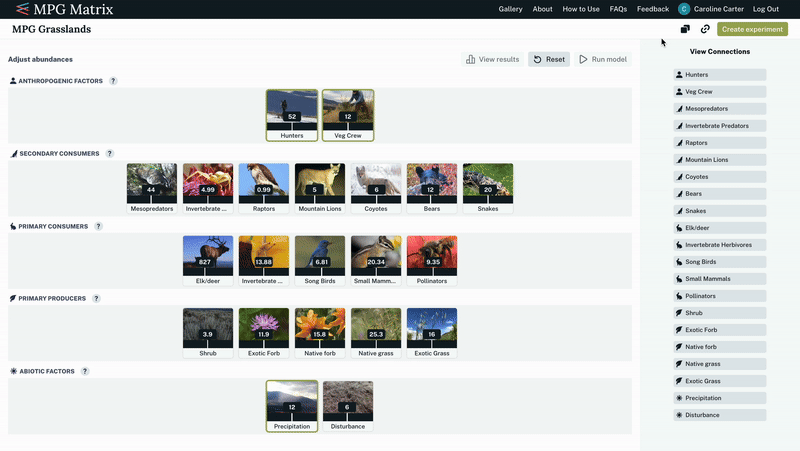
Task: Click the Reset button
Action: click(x=549, y=59)
